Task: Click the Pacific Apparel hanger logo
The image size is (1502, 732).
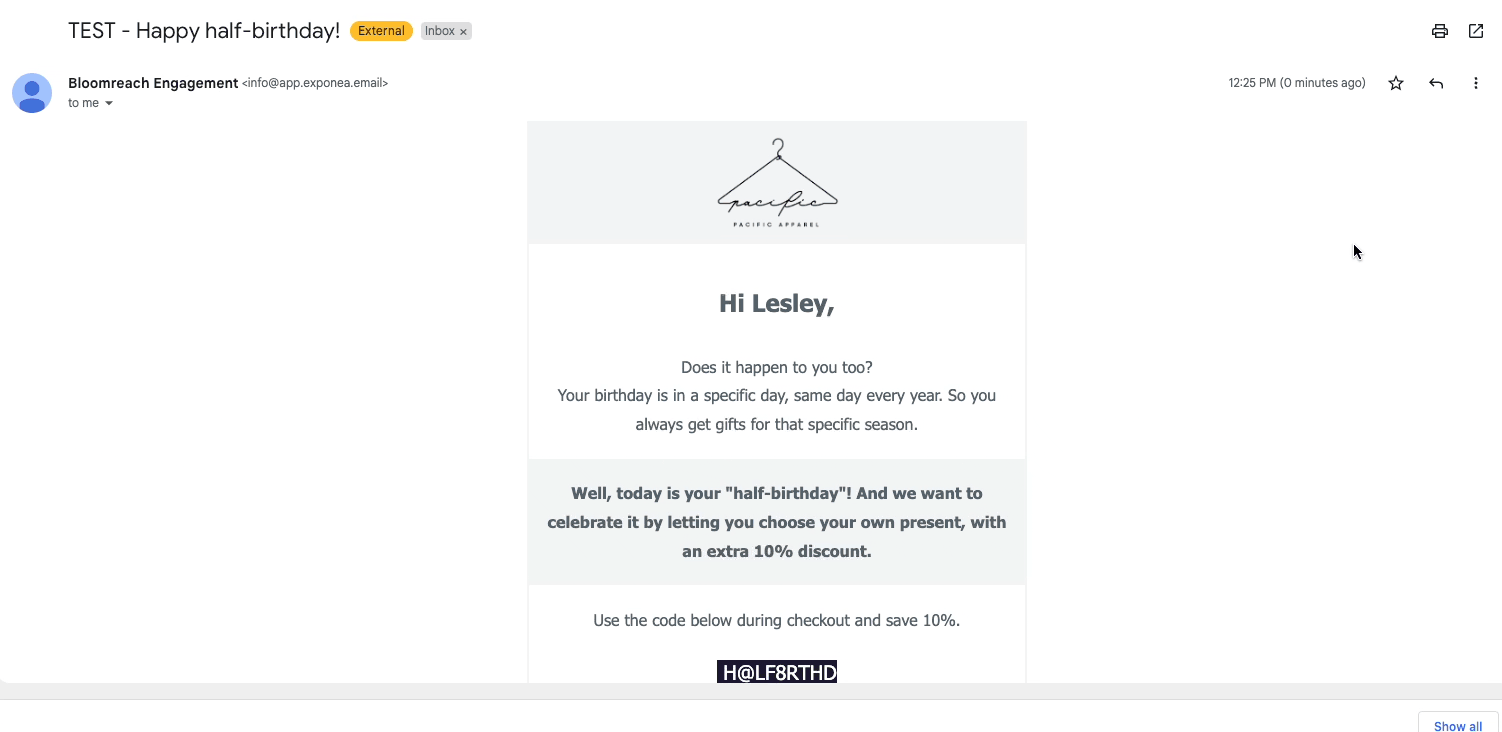Action: click(777, 183)
